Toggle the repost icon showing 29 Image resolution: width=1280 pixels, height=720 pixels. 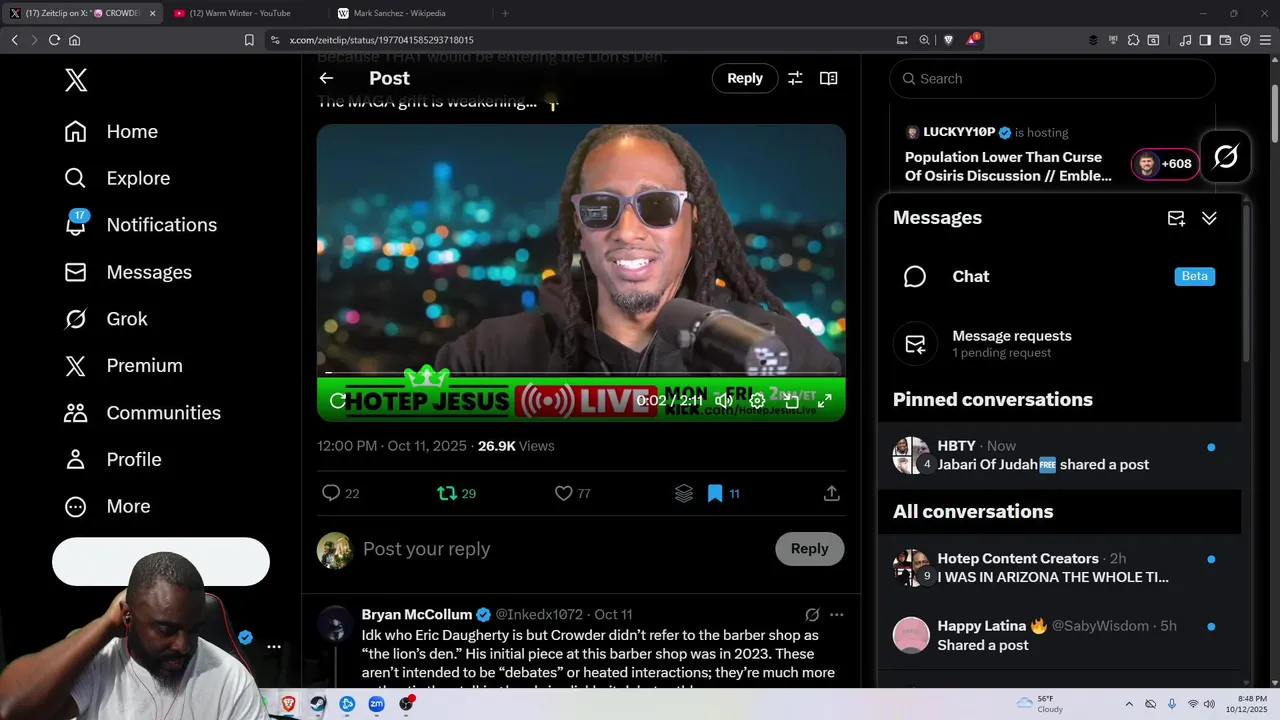click(x=457, y=493)
